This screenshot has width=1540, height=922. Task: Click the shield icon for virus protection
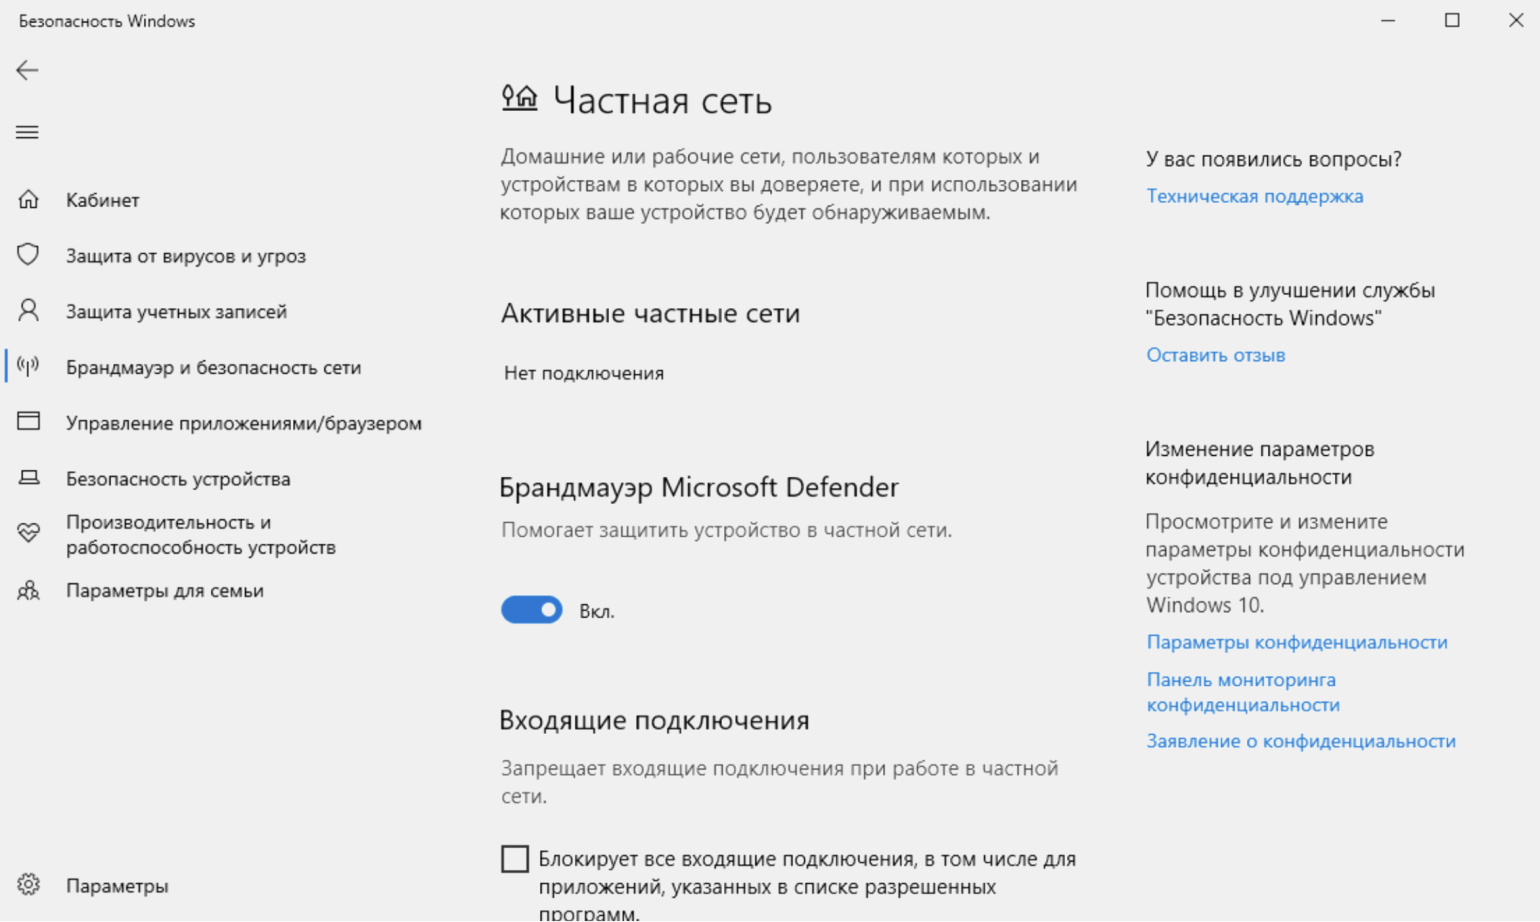pyautogui.click(x=28, y=255)
